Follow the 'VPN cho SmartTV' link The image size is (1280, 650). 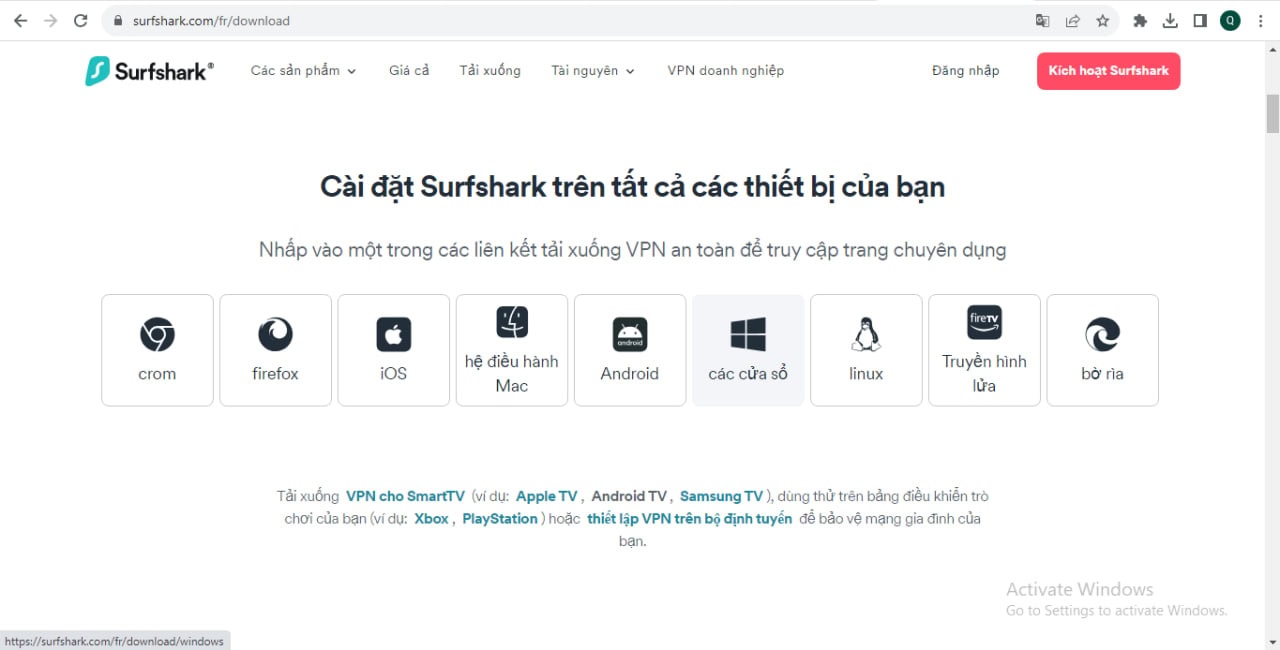[x=405, y=496]
